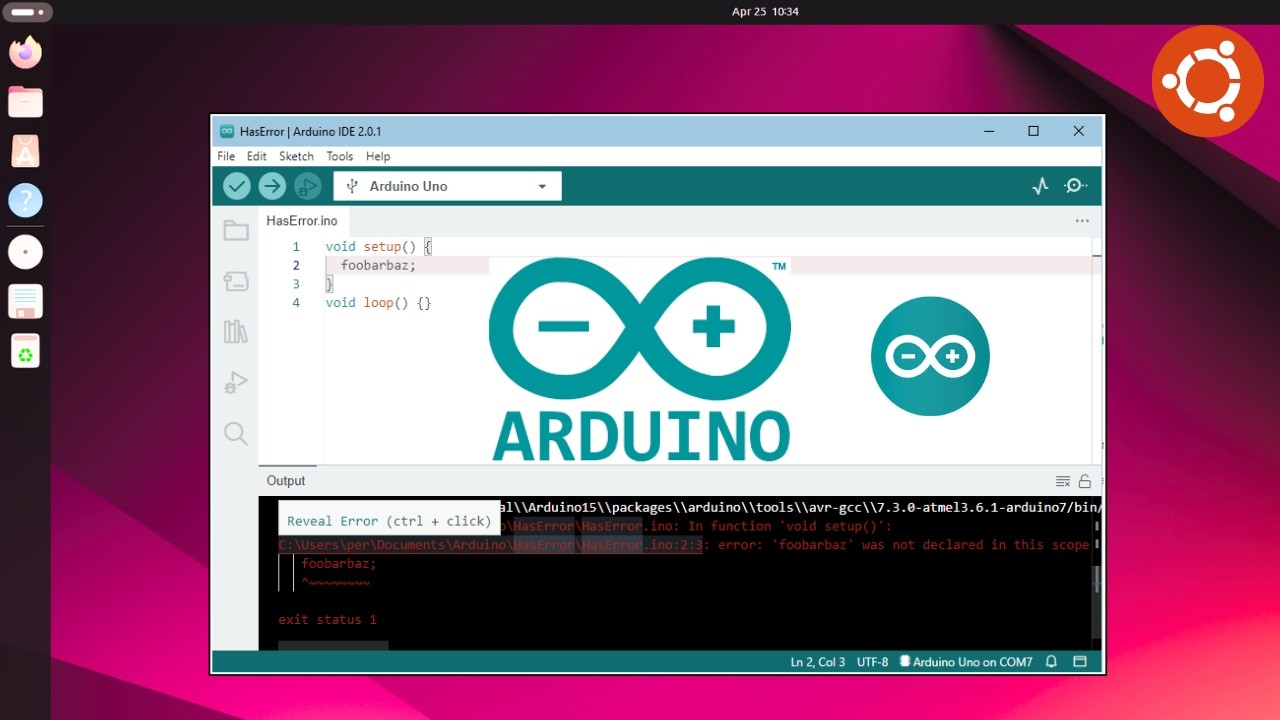Click error path HasError.ino:2:3 link
The width and height of the screenshot is (1280, 720).
pyautogui.click(x=490, y=545)
